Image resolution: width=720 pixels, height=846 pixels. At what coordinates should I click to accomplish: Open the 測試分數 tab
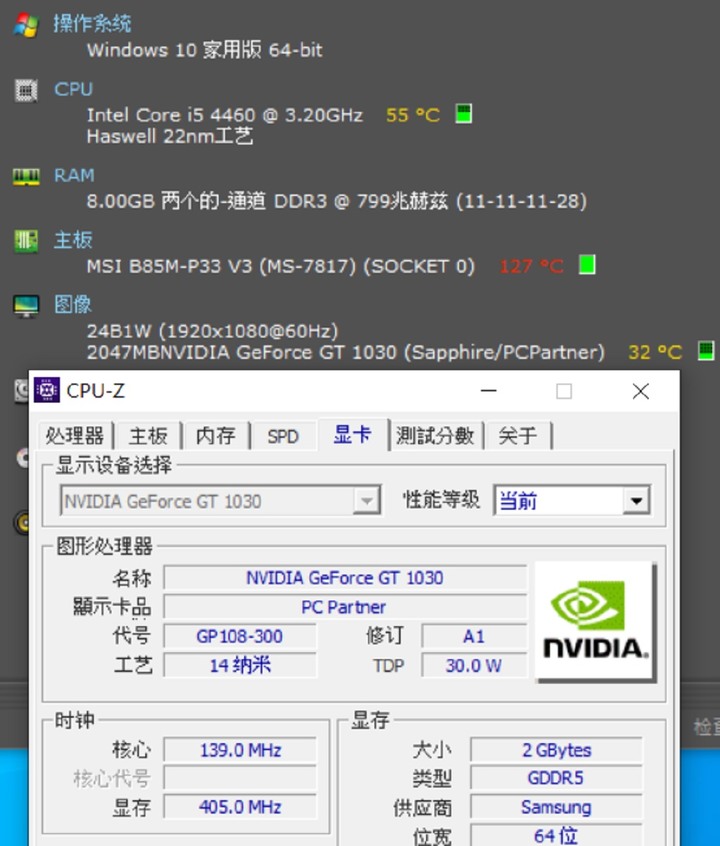tap(435, 435)
